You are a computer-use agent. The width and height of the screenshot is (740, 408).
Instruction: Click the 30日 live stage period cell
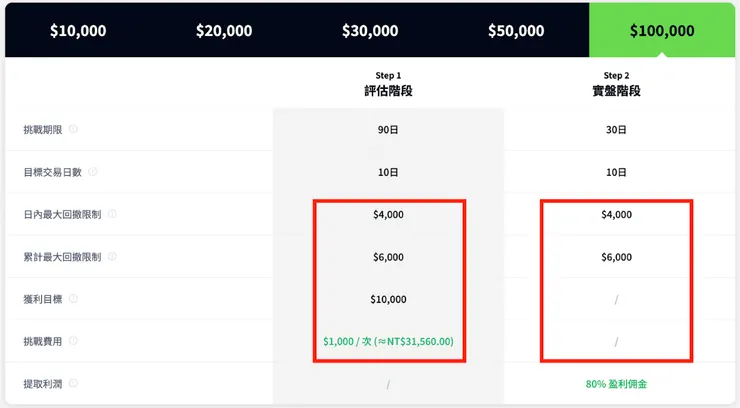point(616,129)
